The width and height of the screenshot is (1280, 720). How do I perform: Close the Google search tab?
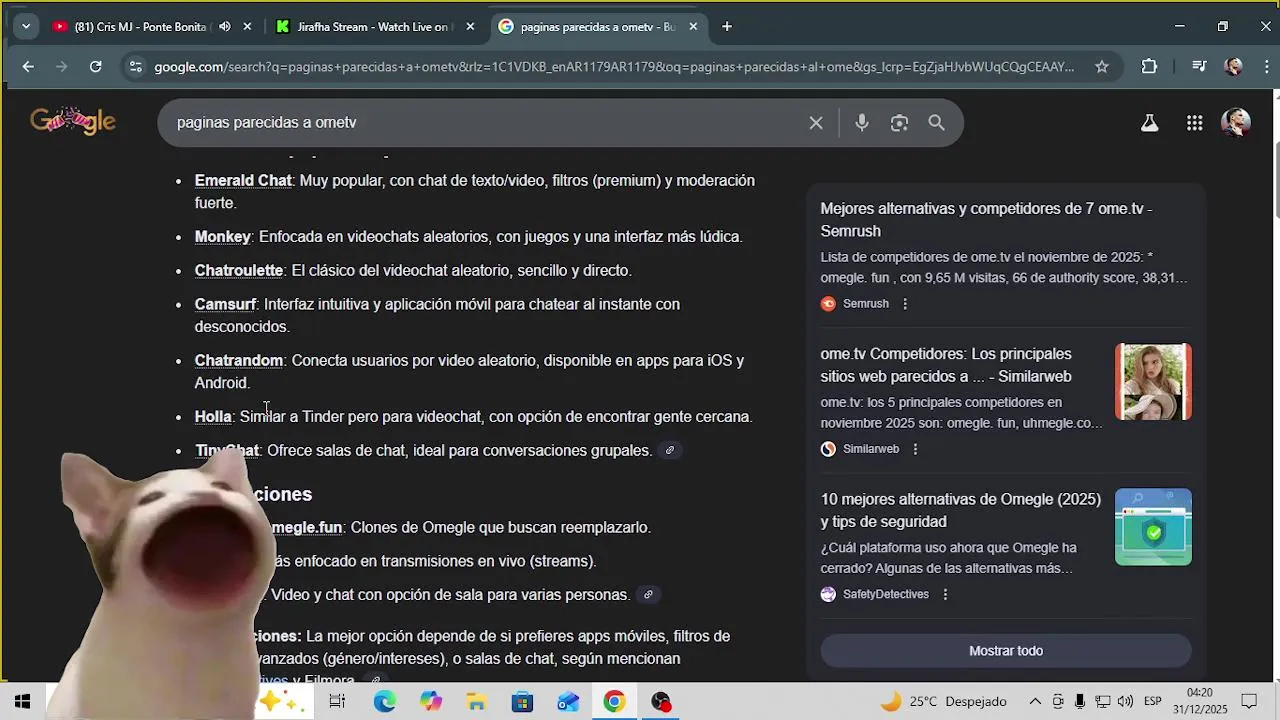(693, 27)
